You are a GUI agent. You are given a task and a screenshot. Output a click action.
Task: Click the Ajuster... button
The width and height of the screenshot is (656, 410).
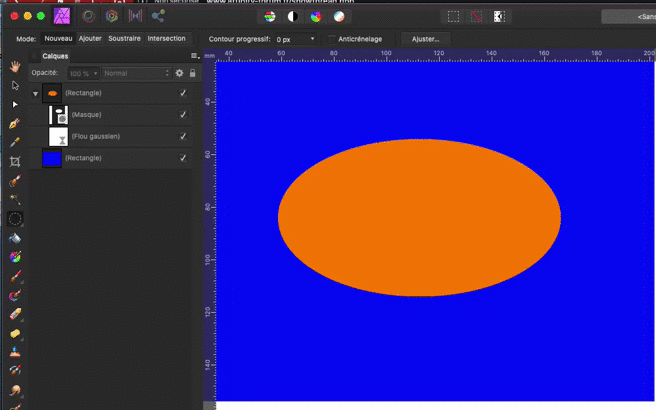[x=426, y=38]
